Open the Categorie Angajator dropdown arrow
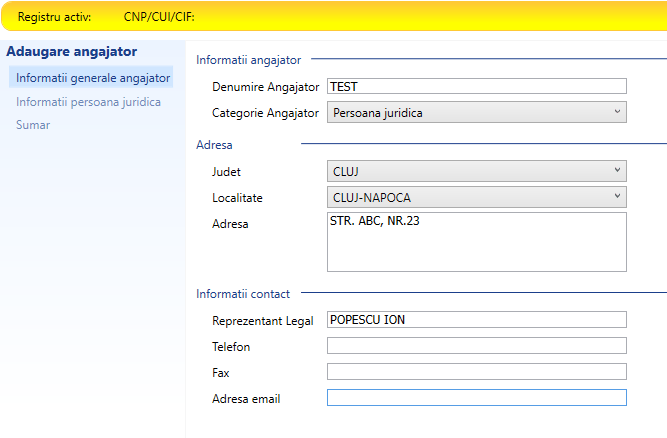667x438 pixels. [x=617, y=112]
